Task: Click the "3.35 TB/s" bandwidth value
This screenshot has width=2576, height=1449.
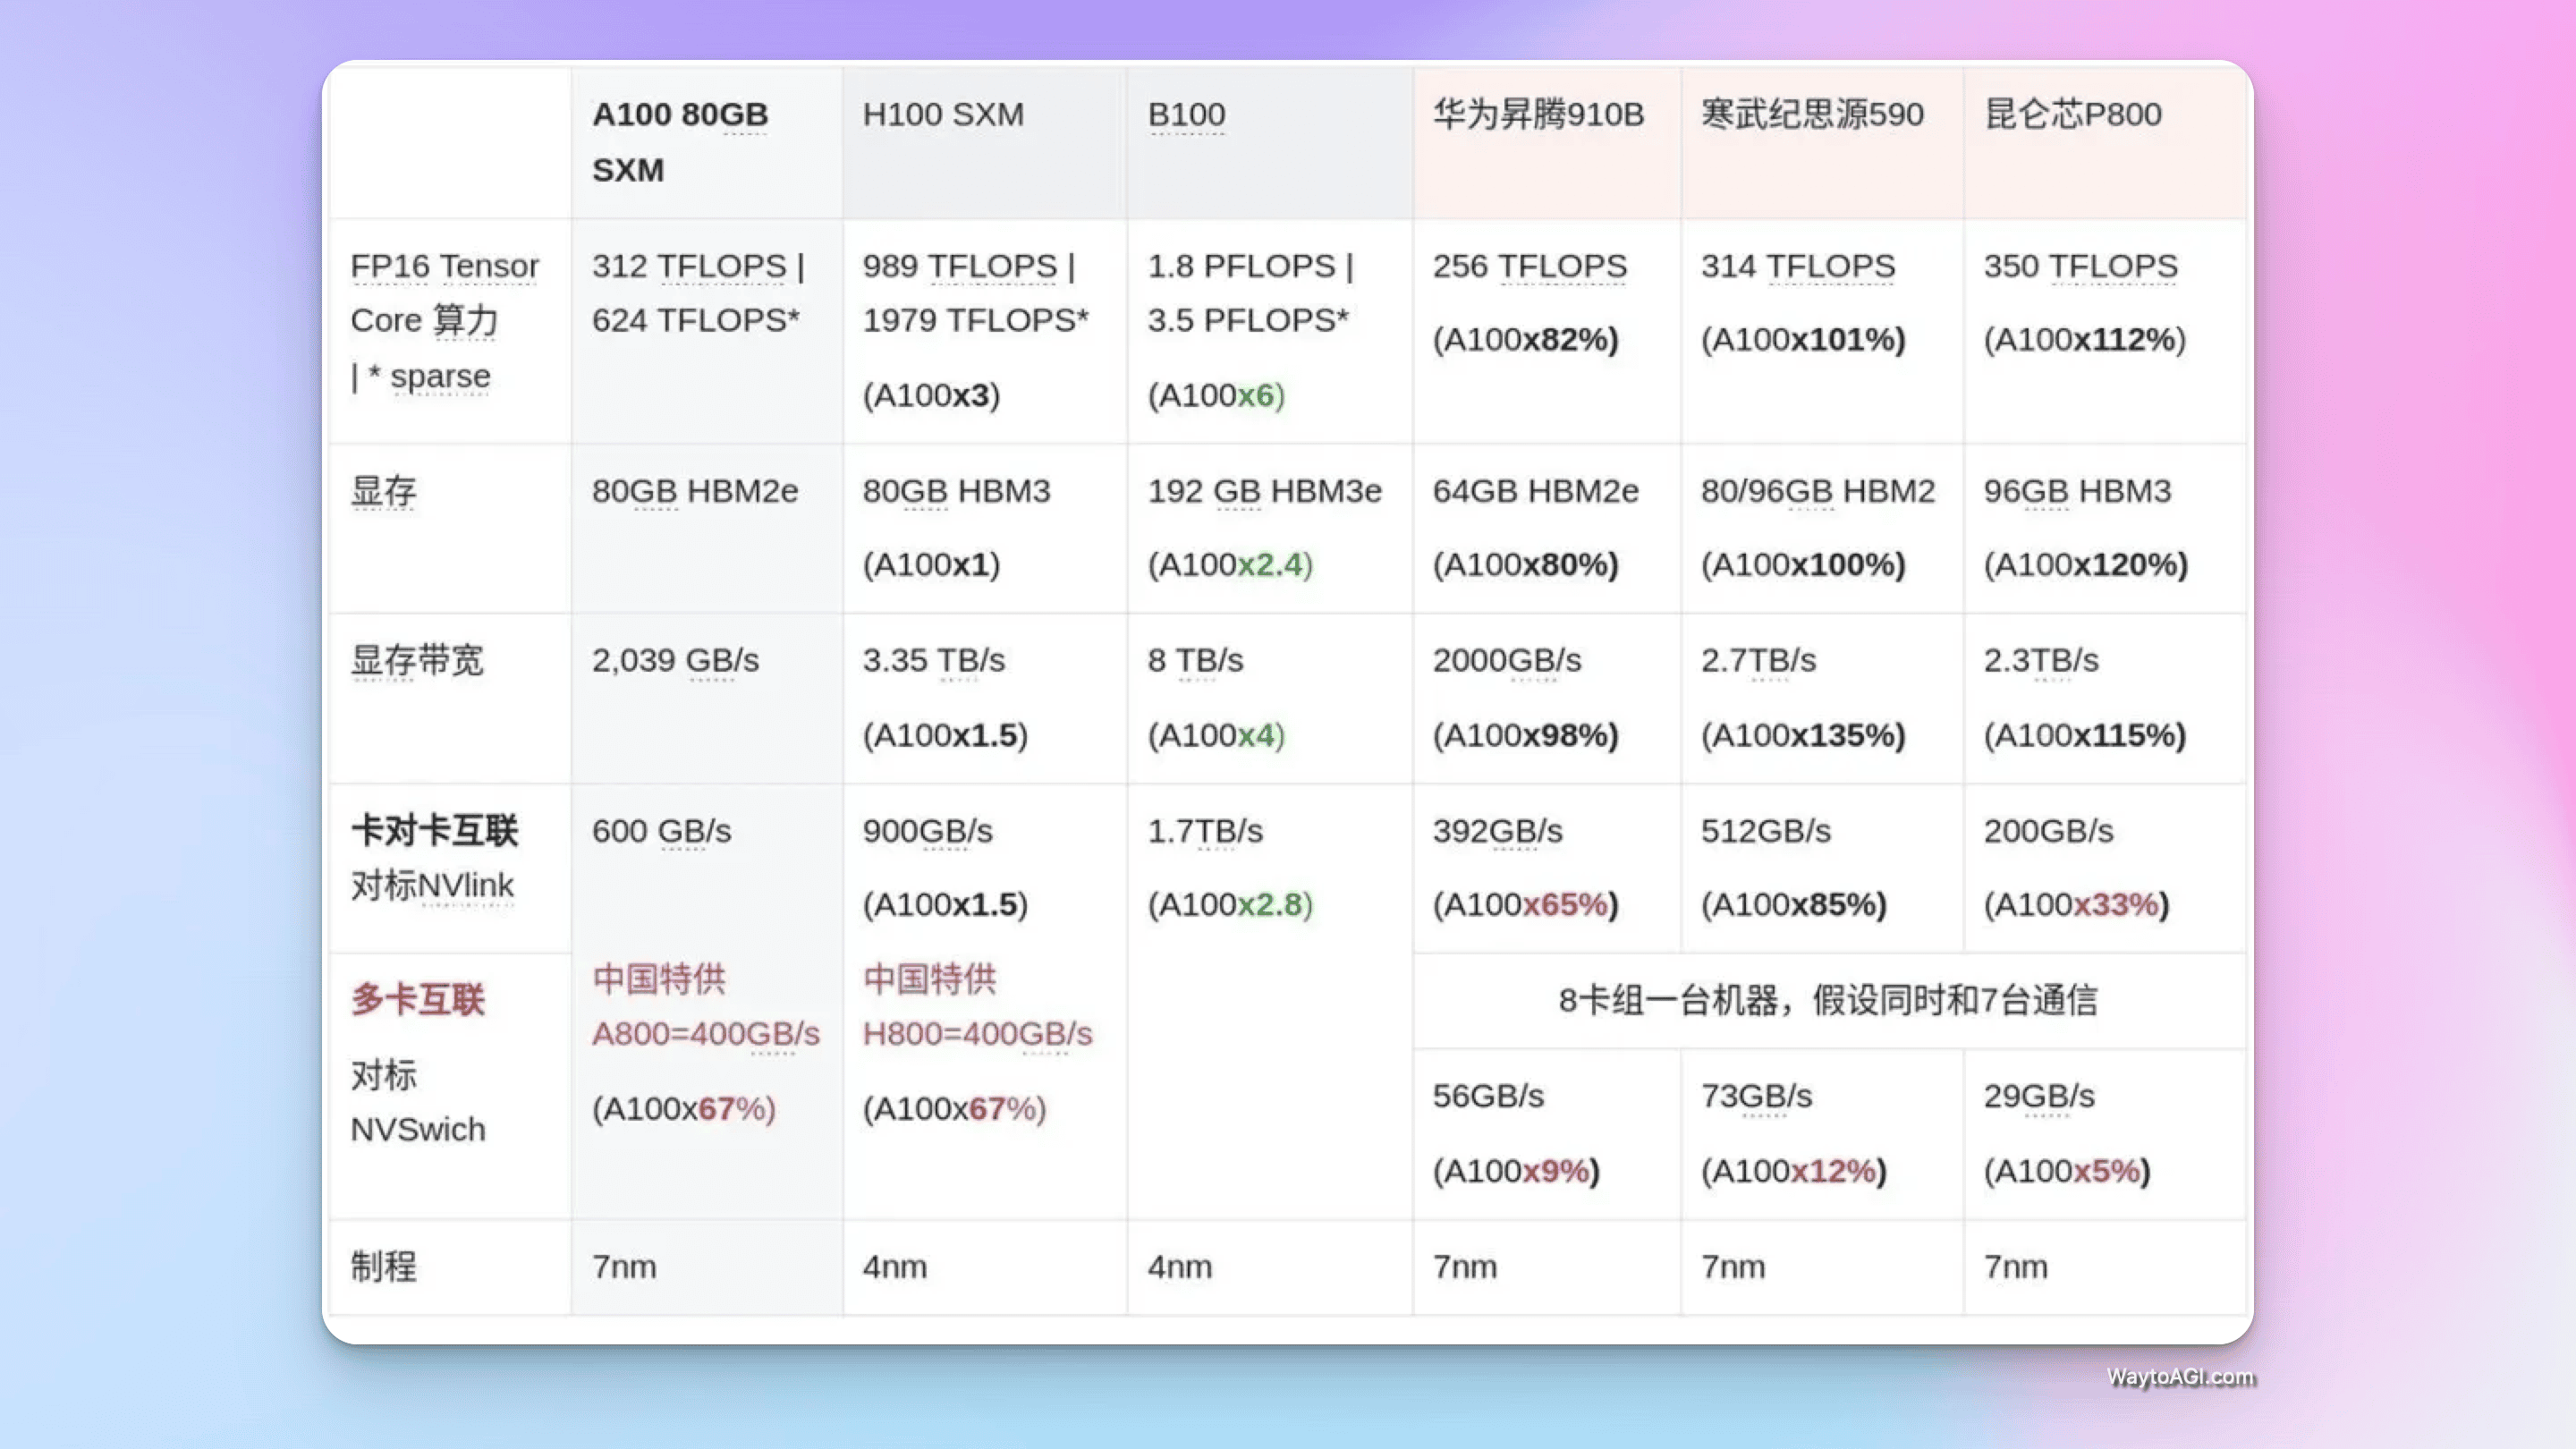Action: [x=934, y=660]
